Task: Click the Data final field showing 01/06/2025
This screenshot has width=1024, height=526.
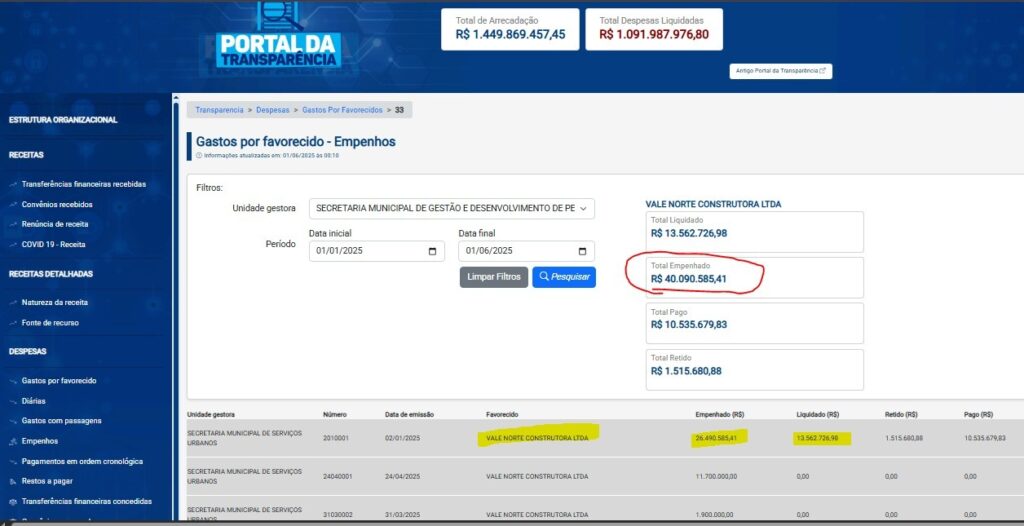Action: [526, 252]
